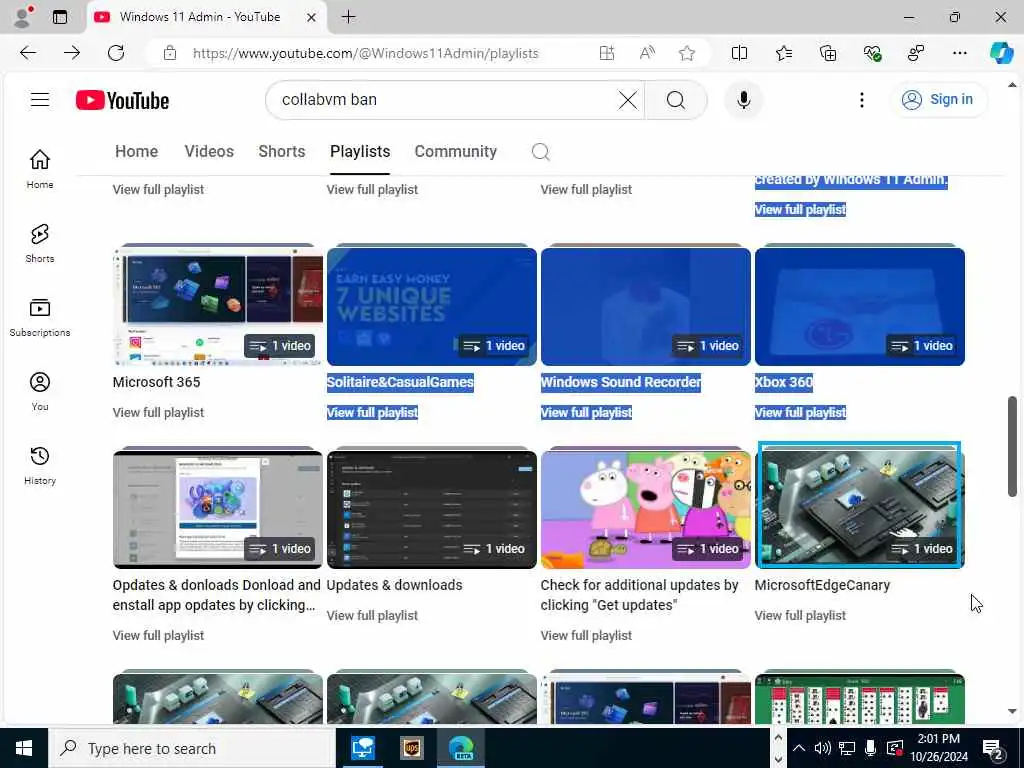Add page to favorites star
The width and height of the screenshot is (1024, 768).
pyautogui.click(x=686, y=53)
